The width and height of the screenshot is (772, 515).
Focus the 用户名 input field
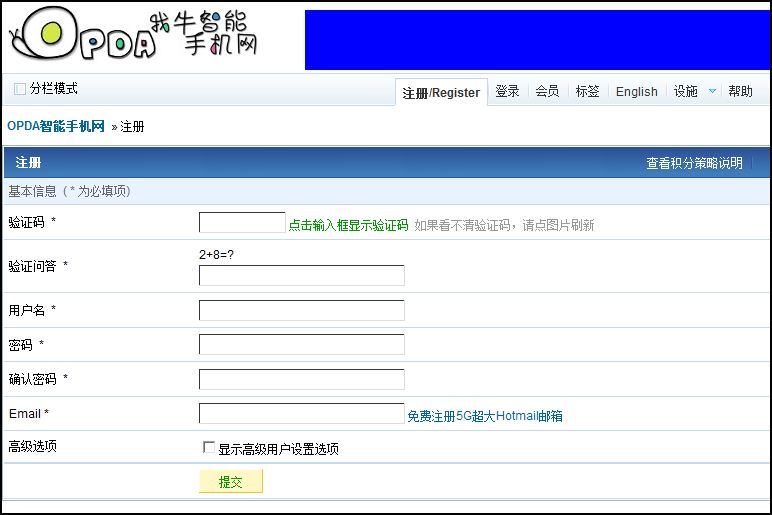(302, 310)
